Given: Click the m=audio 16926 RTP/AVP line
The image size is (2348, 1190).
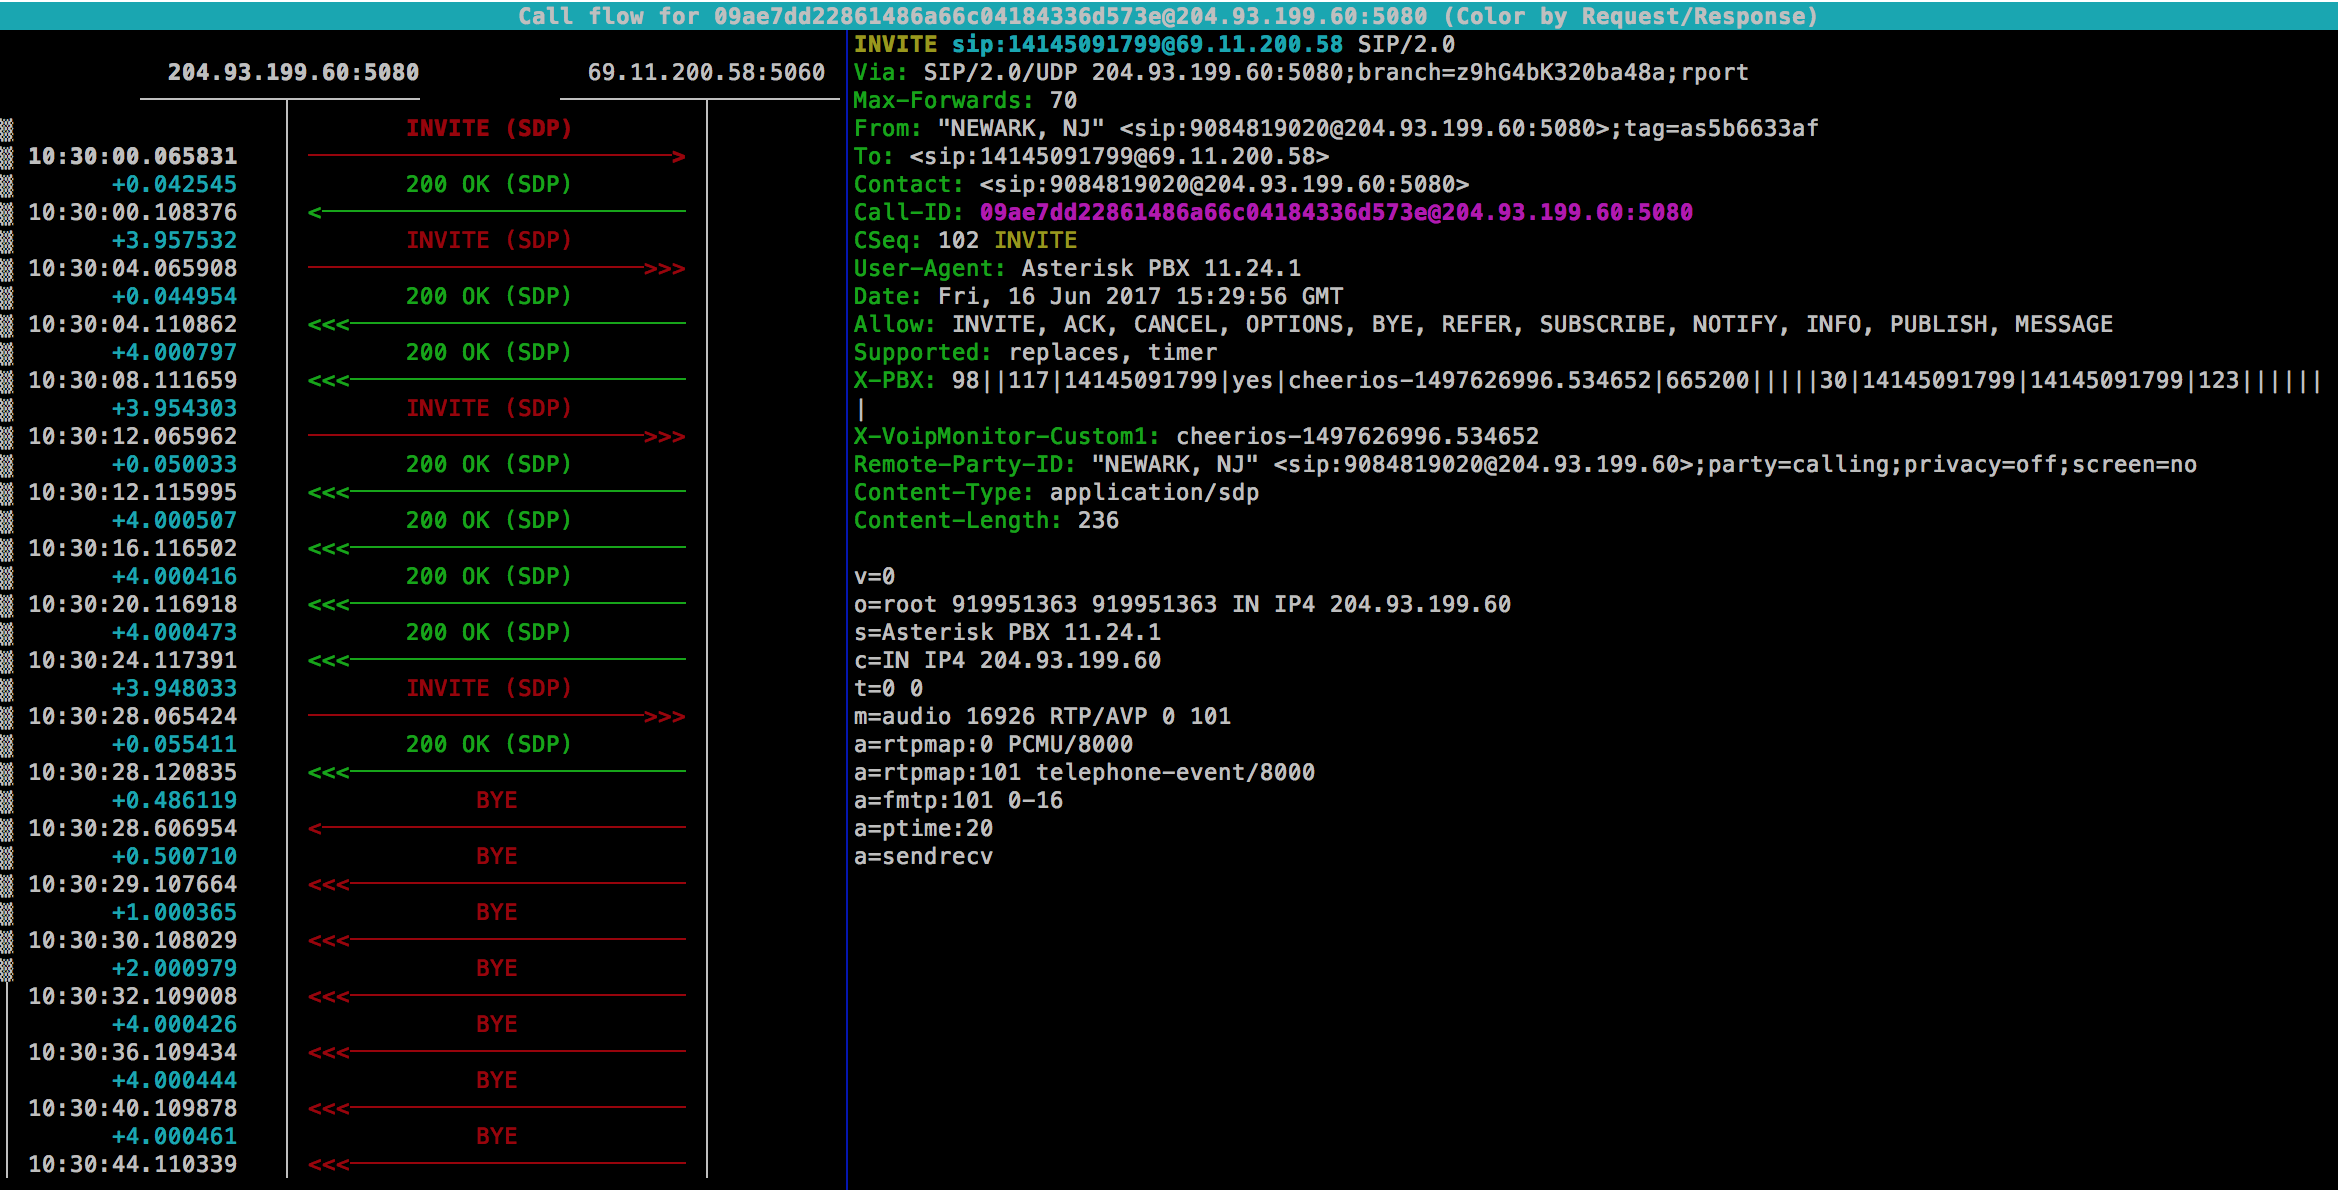Looking at the screenshot, I should [x=1042, y=716].
